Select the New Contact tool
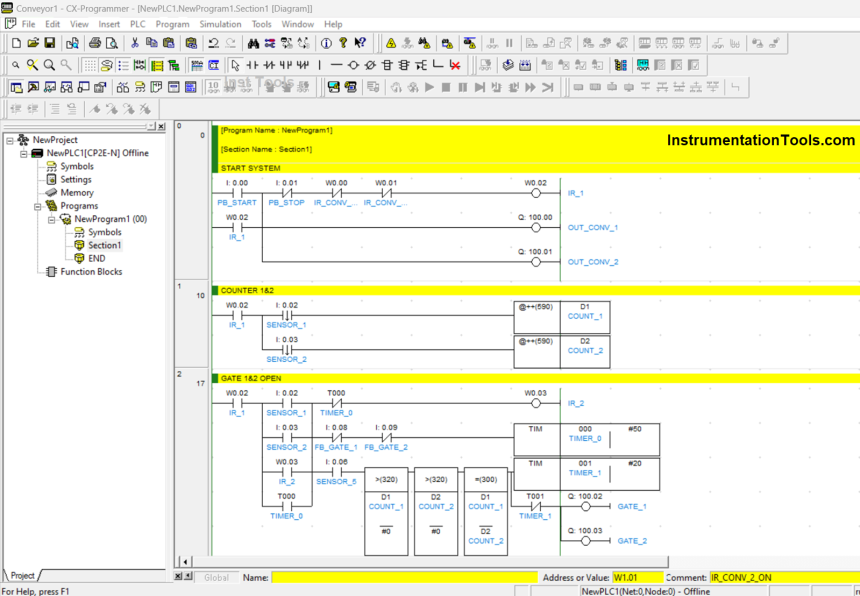The height and width of the screenshot is (596, 860). coord(252,65)
